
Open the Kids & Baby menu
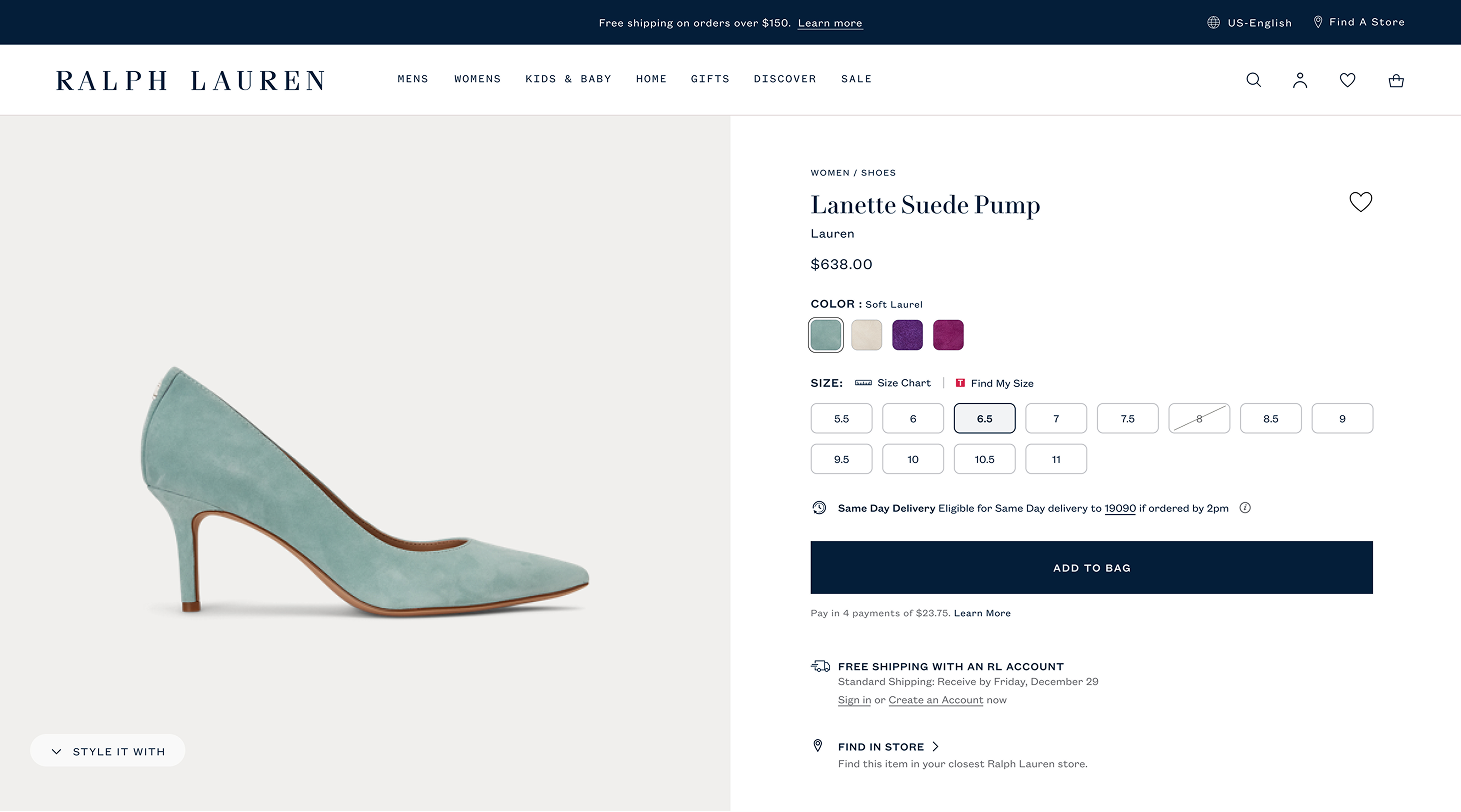coord(568,79)
